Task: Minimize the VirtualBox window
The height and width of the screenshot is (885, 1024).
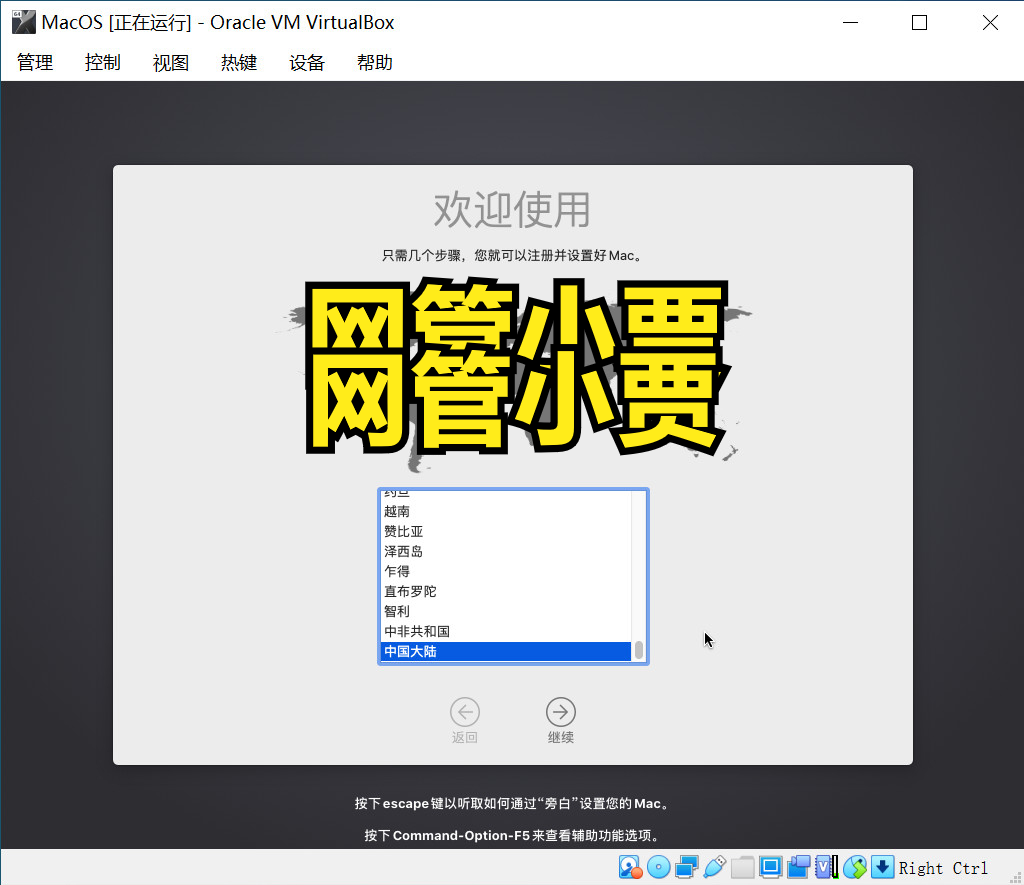Action: pos(850,23)
